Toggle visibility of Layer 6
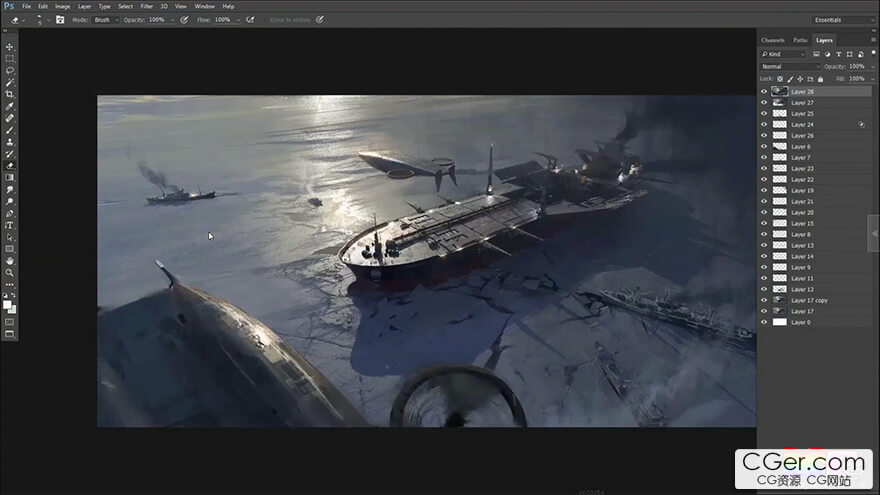The image size is (880, 495). [764, 146]
